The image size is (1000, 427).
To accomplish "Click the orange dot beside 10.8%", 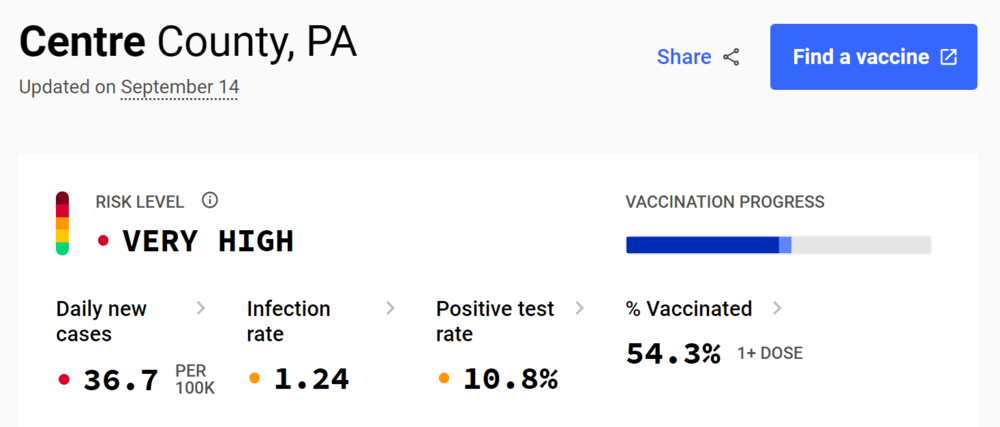I will pos(445,379).
